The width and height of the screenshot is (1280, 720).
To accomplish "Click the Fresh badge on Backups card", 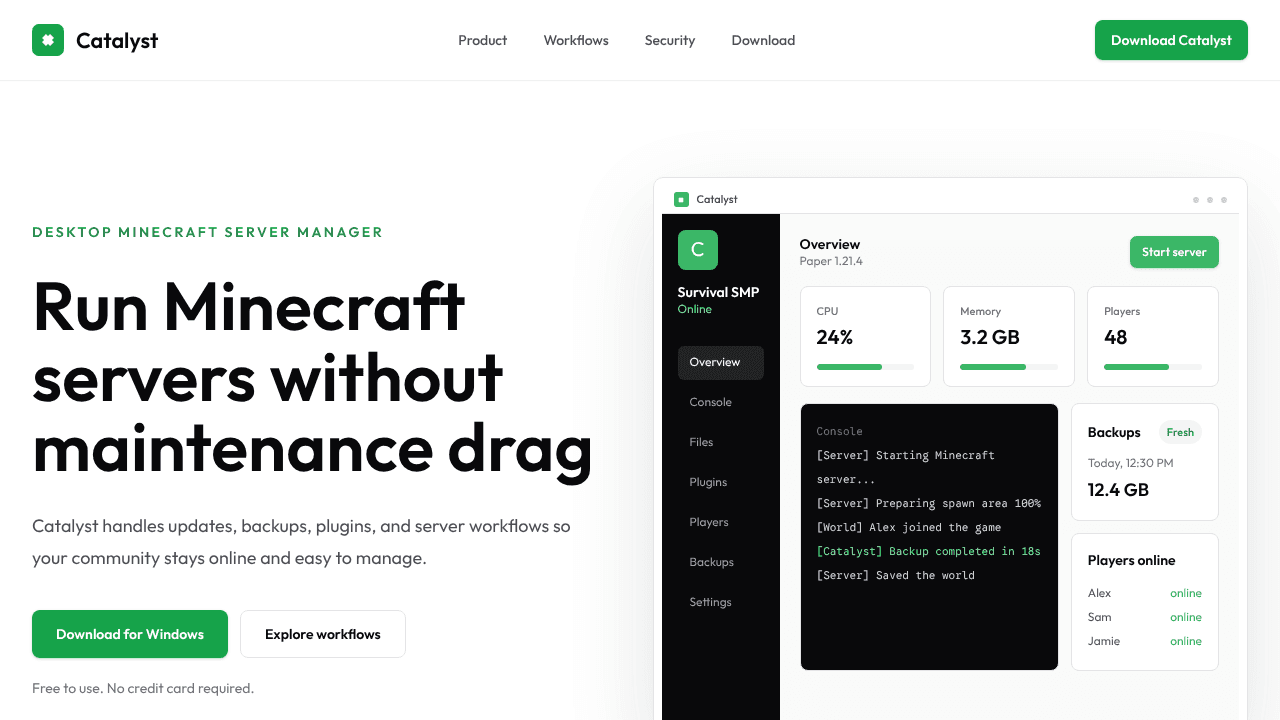I will [x=1180, y=432].
